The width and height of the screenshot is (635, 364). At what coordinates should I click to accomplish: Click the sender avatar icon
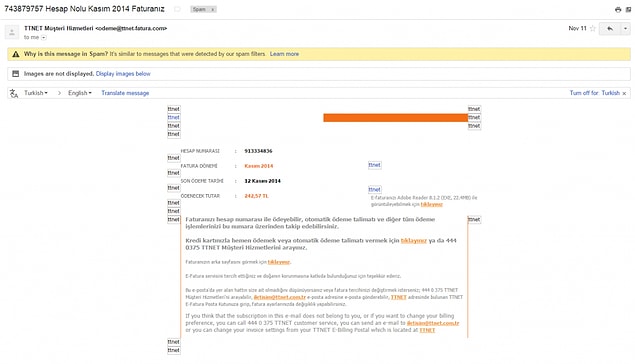click(x=12, y=32)
